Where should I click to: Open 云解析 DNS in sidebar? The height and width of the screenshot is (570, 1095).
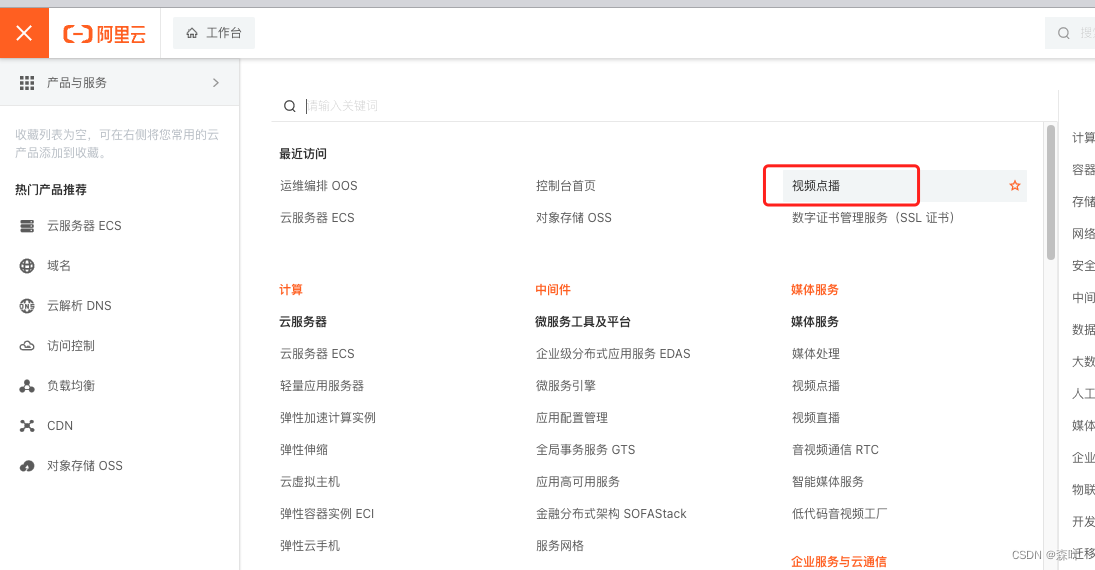[79, 306]
